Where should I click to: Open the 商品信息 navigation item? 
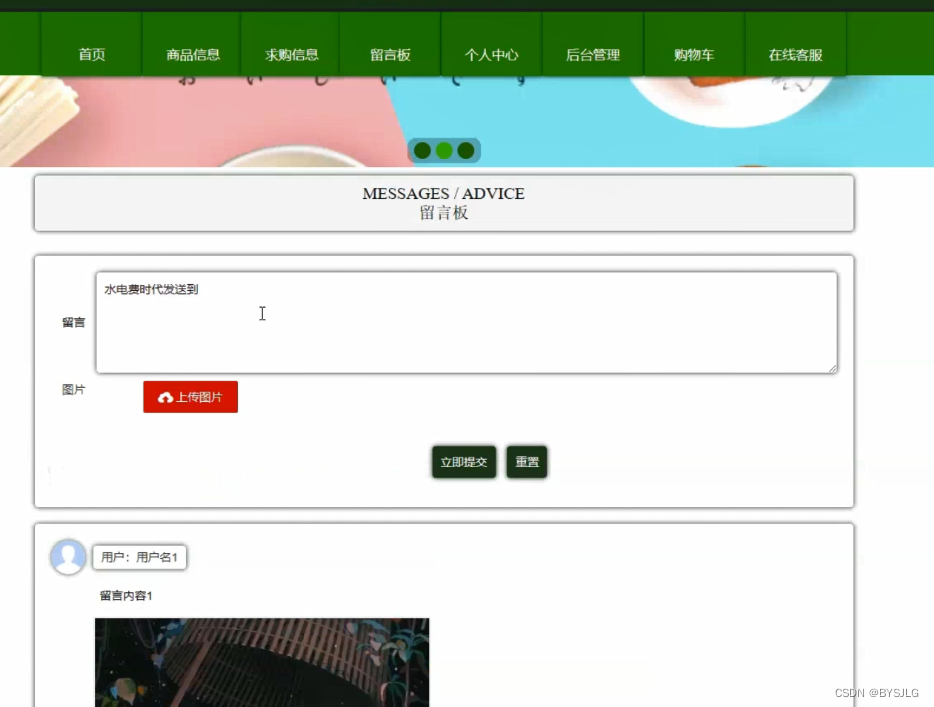click(x=192, y=55)
